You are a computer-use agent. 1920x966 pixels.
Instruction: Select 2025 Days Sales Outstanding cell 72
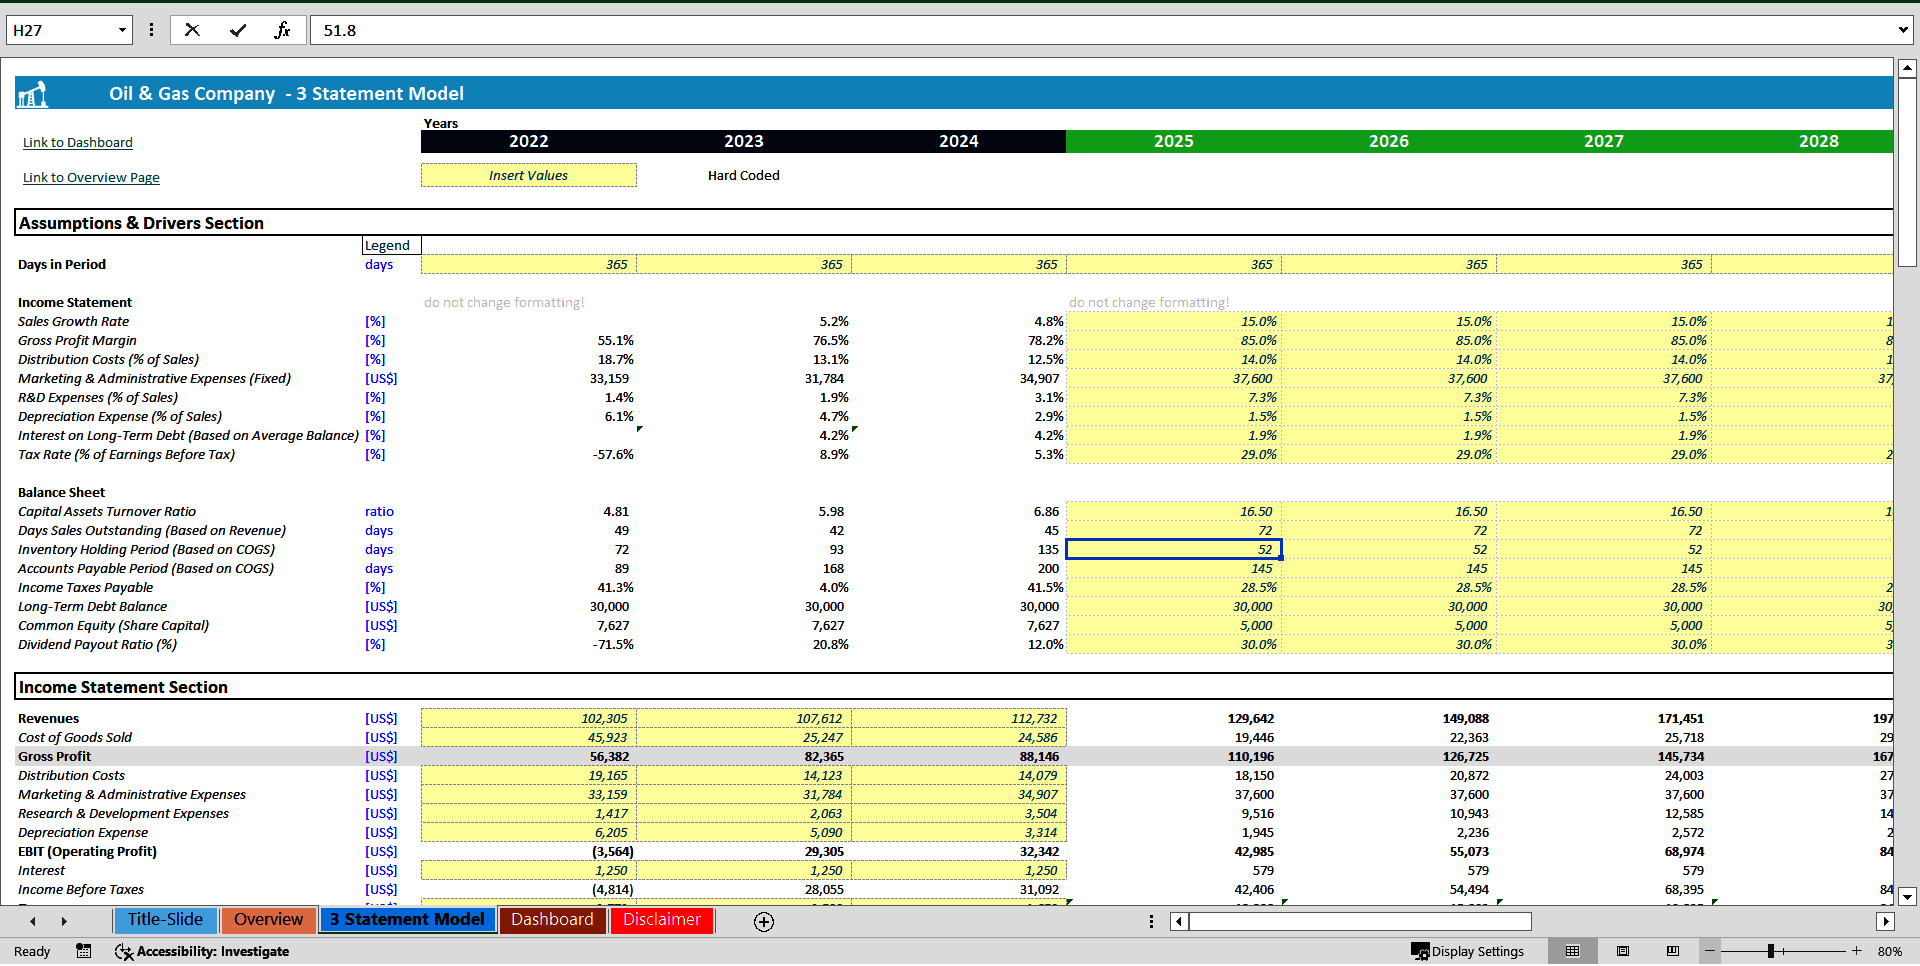(x=1174, y=531)
